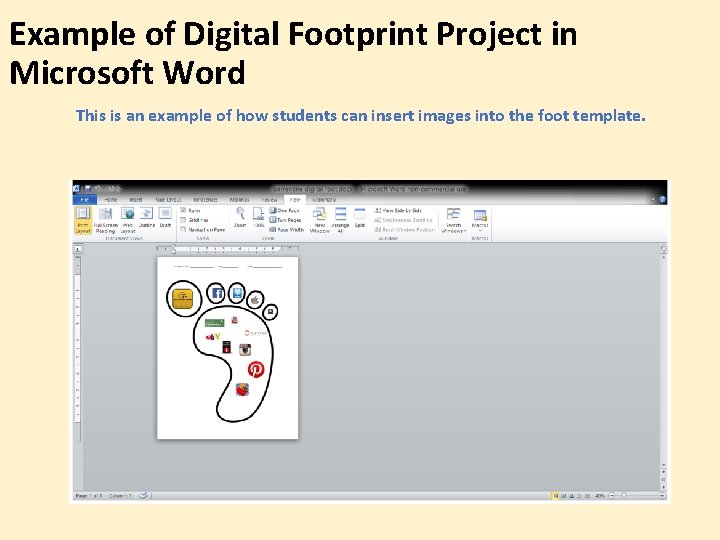
Task: Click the Facebook logo in the toe
Action: [x=217, y=293]
